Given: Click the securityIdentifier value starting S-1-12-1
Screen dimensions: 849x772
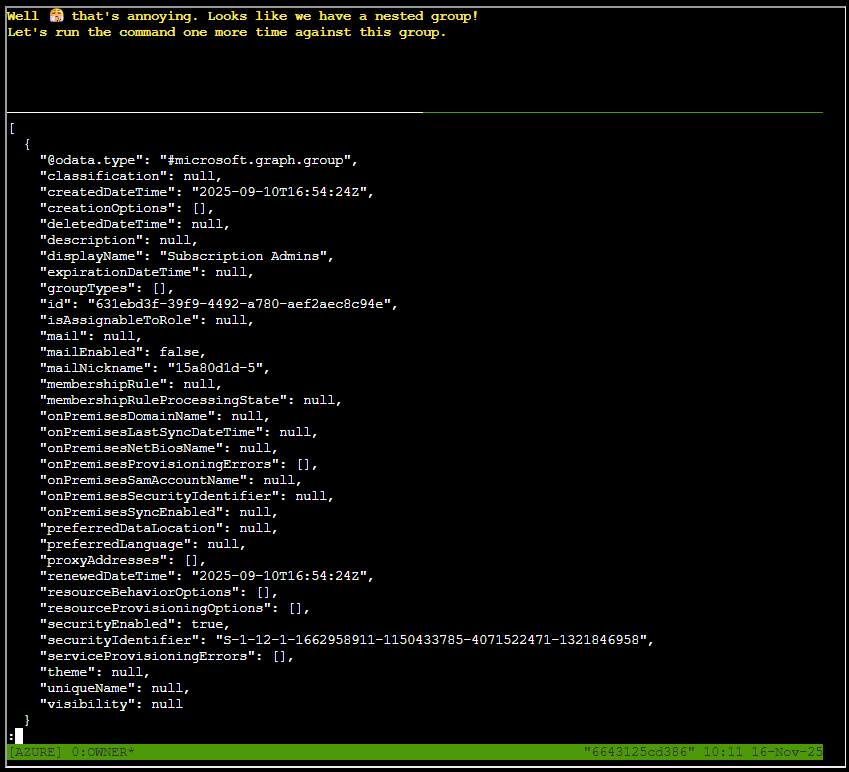Looking at the screenshot, I should [427, 640].
